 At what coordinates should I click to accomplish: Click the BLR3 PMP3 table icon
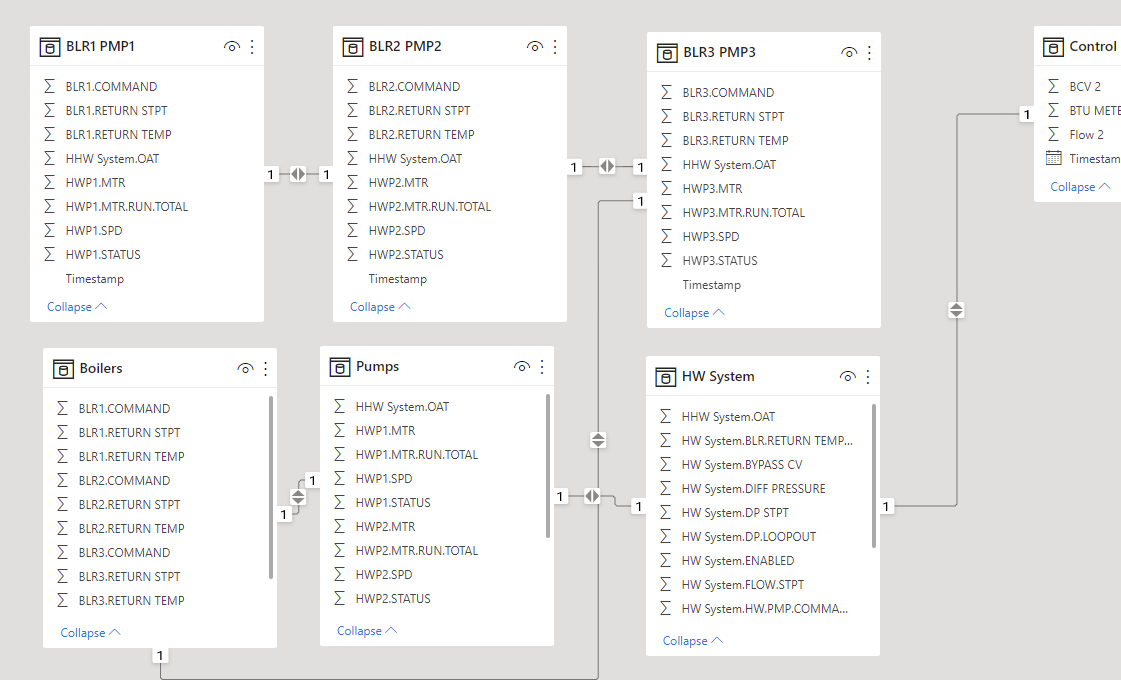666,53
